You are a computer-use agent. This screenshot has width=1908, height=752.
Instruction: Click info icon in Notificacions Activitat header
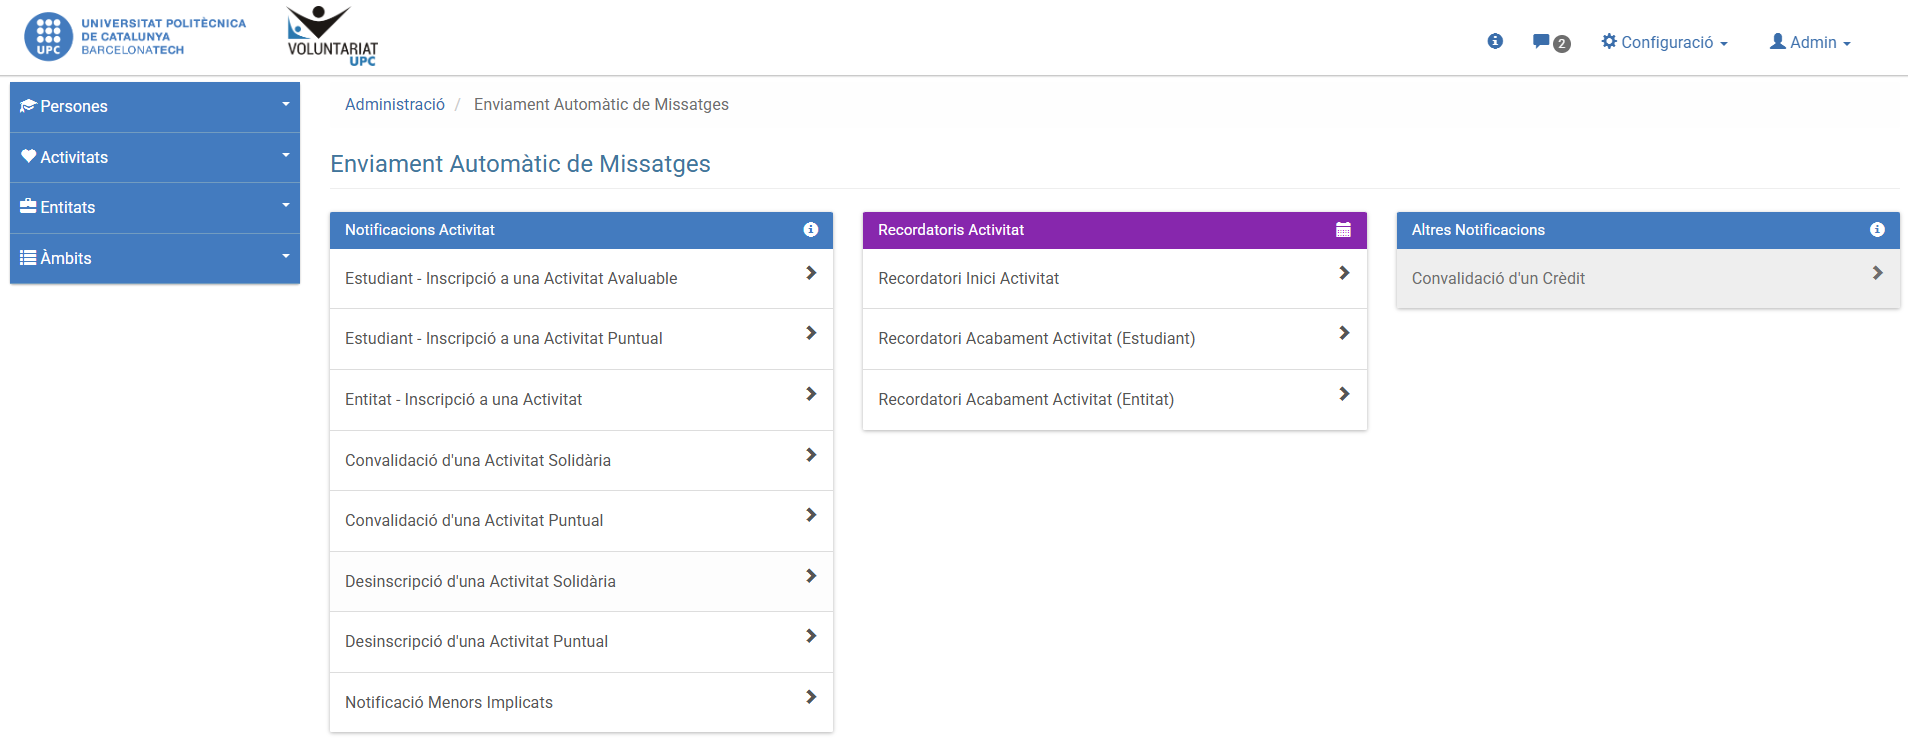coord(811,230)
